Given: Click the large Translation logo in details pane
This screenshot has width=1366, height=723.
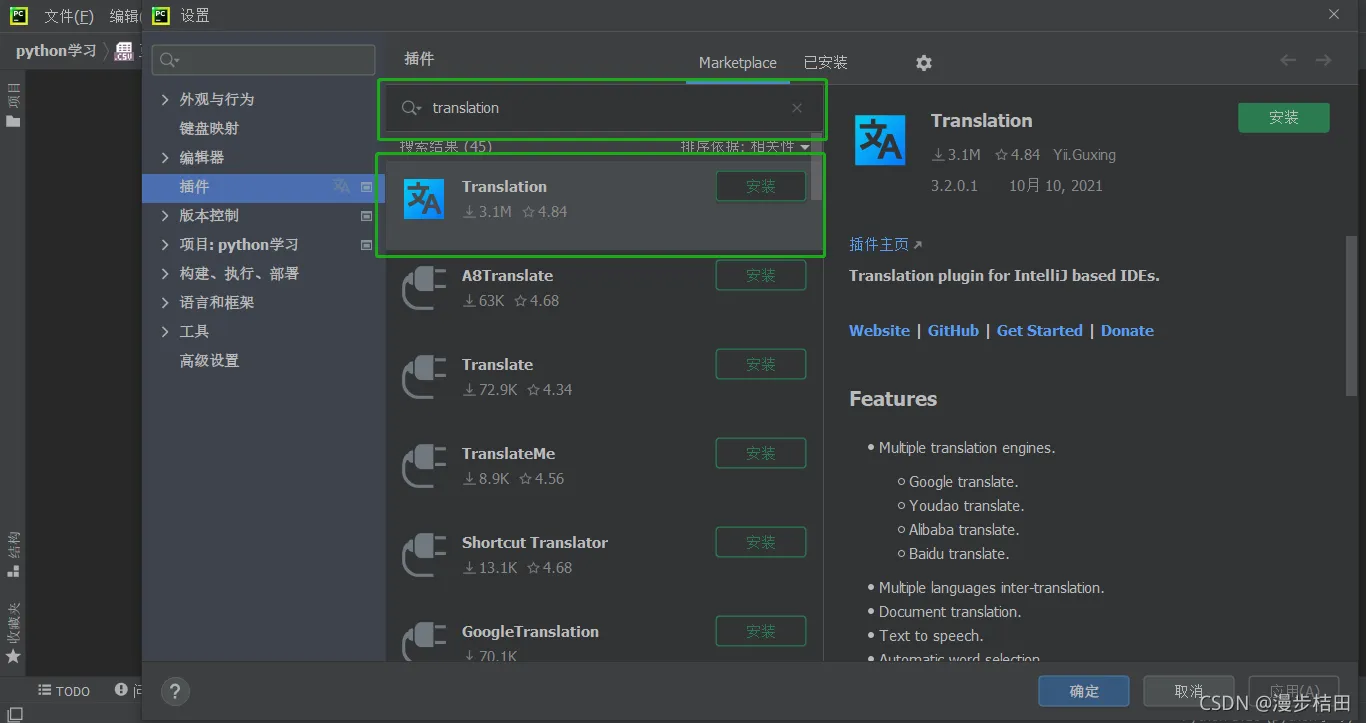Looking at the screenshot, I should [x=880, y=140].
